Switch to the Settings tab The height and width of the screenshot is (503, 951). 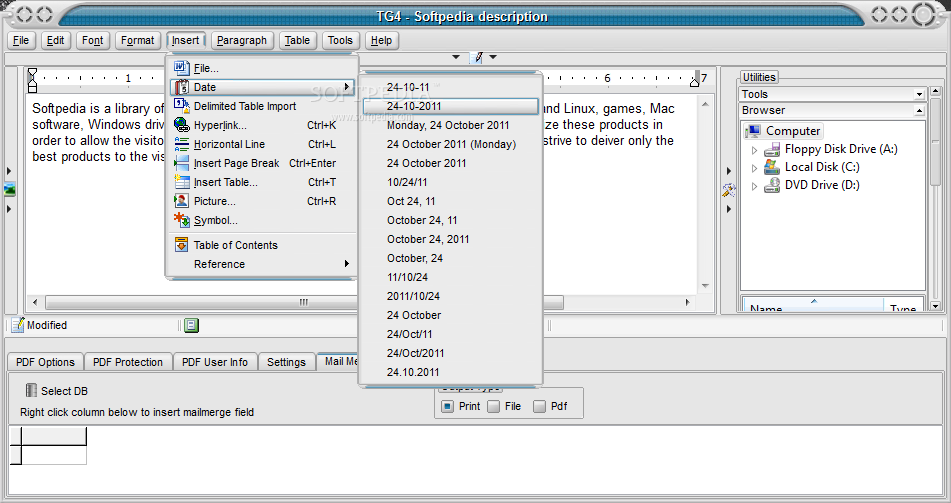coord(286,362)
